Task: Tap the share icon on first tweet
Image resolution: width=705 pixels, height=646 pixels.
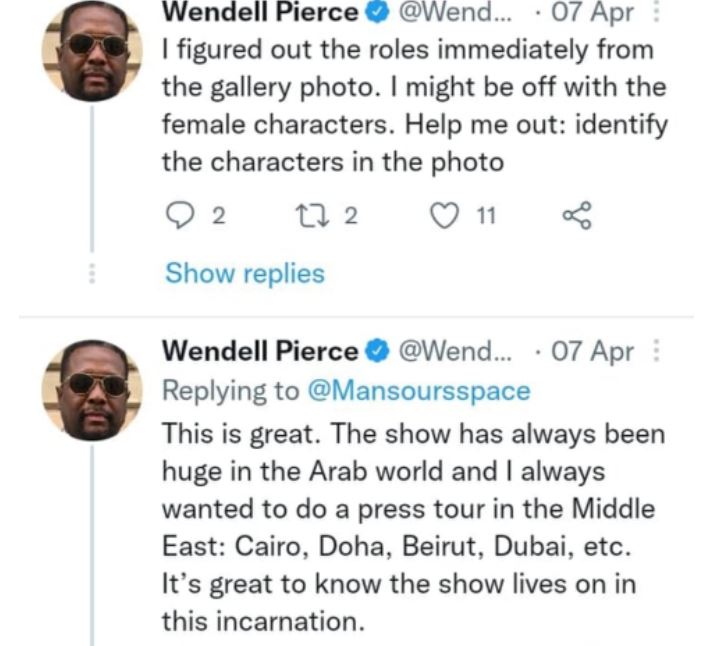Action: pyautogui.click(x=578, y=213)
